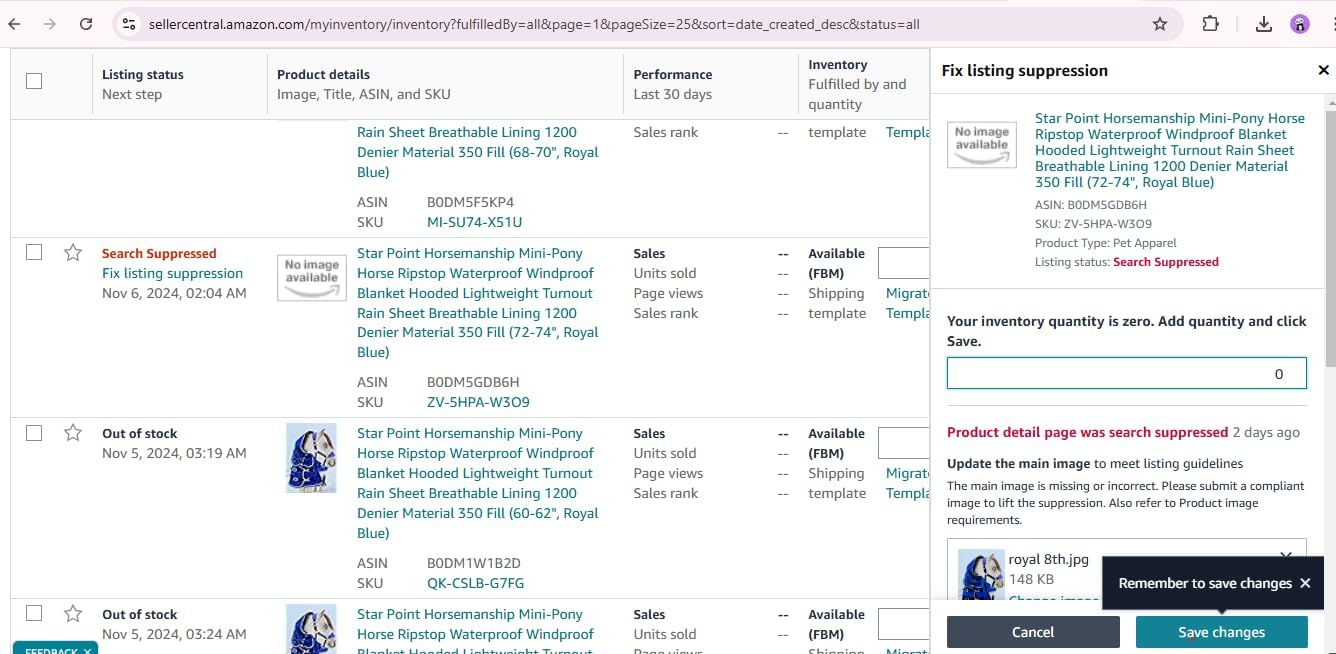Click the 'Fix listing suppression' link

[172, 273]
